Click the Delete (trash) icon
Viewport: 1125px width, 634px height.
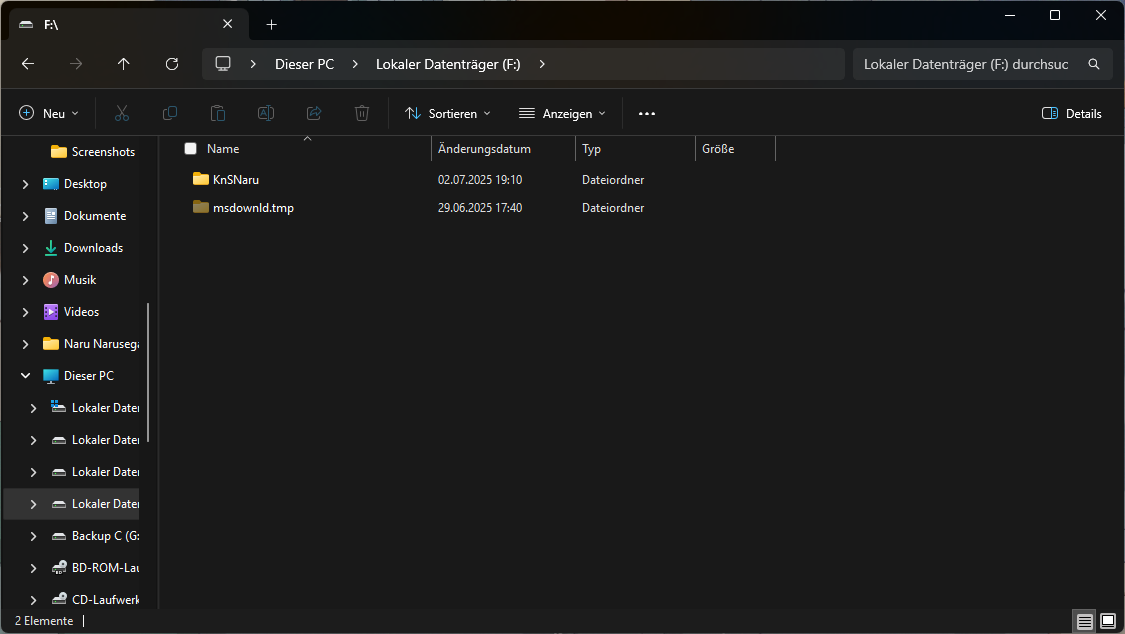pyautogui.click(x=361, y=113)
